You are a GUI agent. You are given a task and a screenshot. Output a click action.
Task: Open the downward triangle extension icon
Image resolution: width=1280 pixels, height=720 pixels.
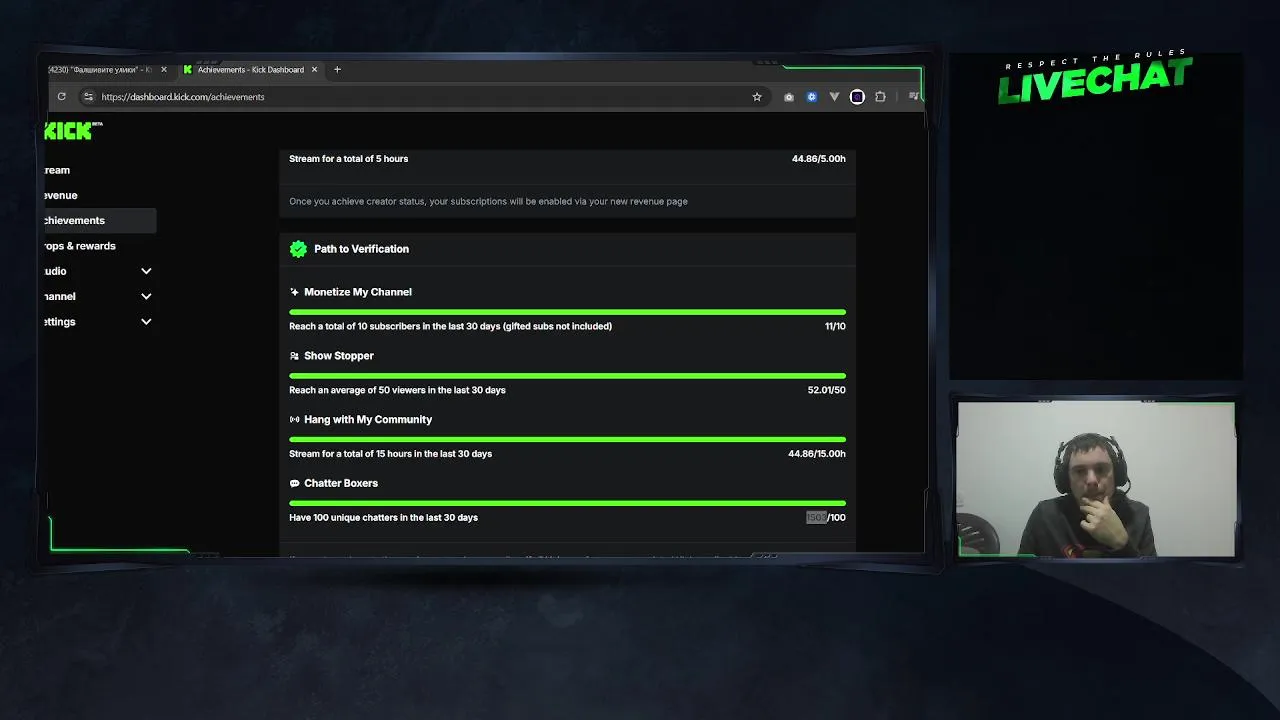[834, 97]
